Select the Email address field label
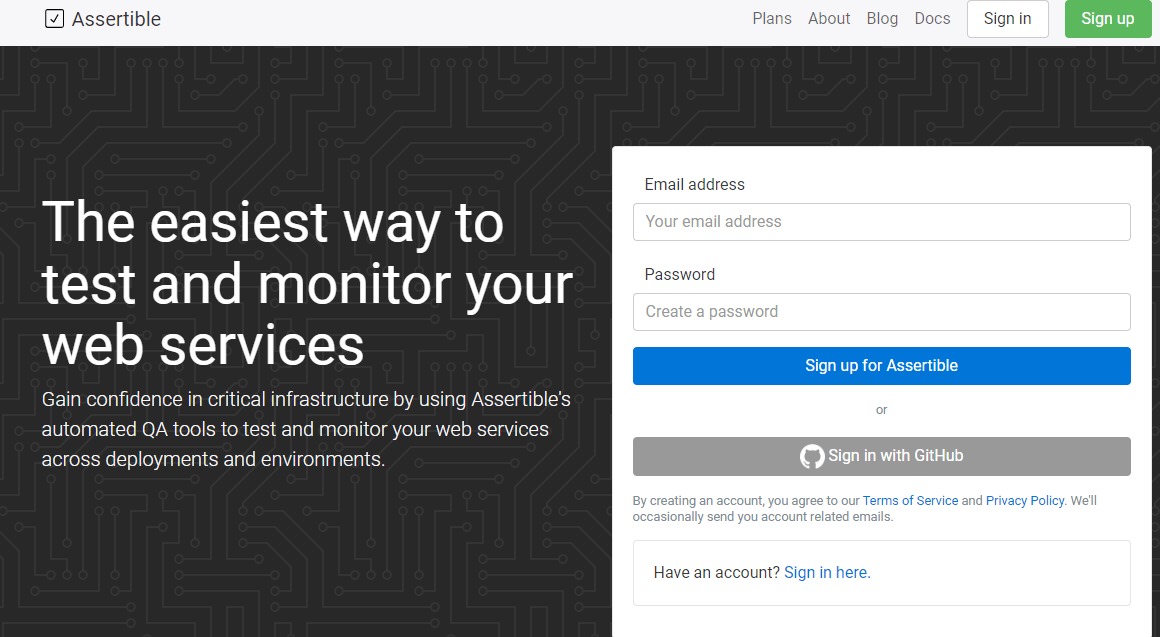 (x=695, y=184)
